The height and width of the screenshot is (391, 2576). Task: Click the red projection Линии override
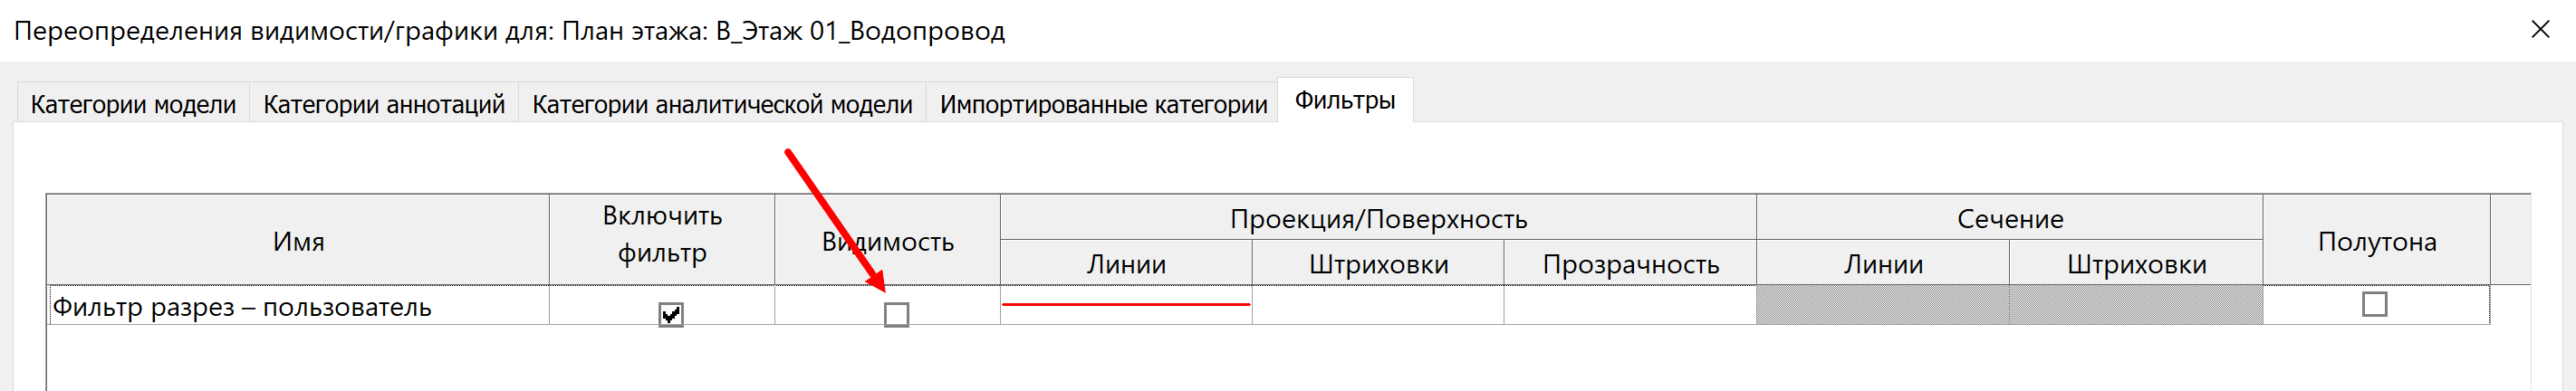coord(1126,305)
